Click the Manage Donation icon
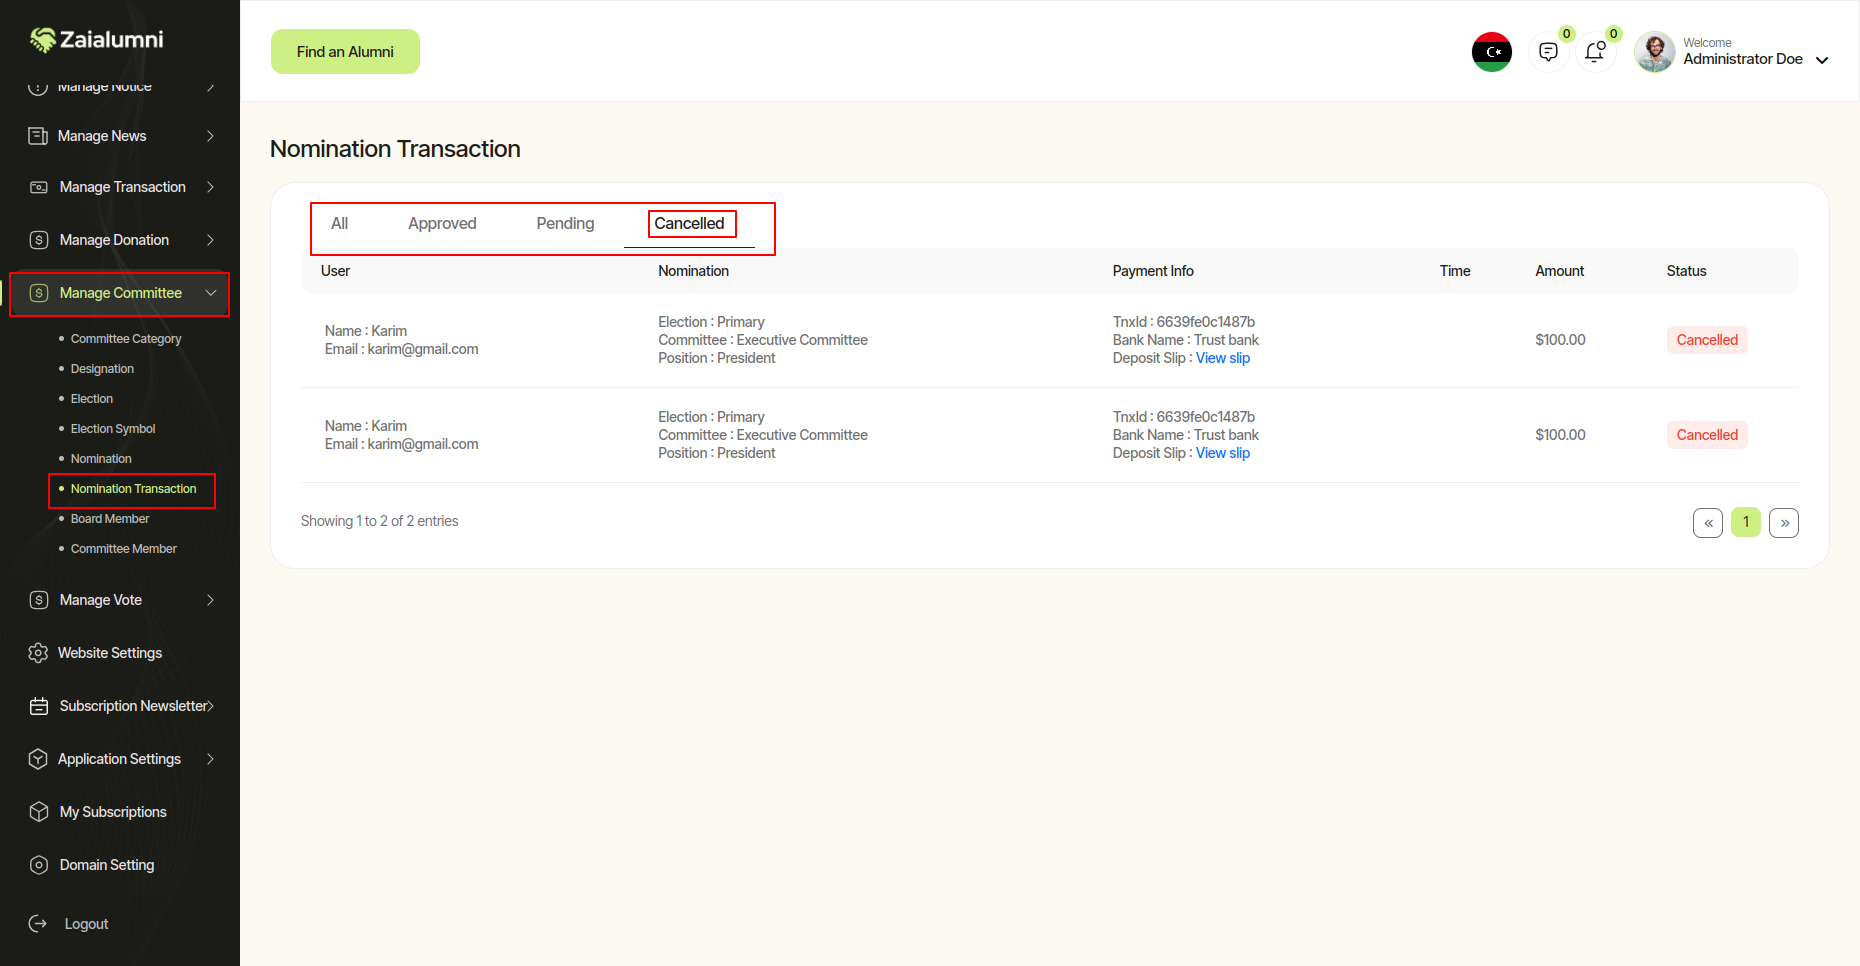 pyautogui.click(x=39, y=240)
